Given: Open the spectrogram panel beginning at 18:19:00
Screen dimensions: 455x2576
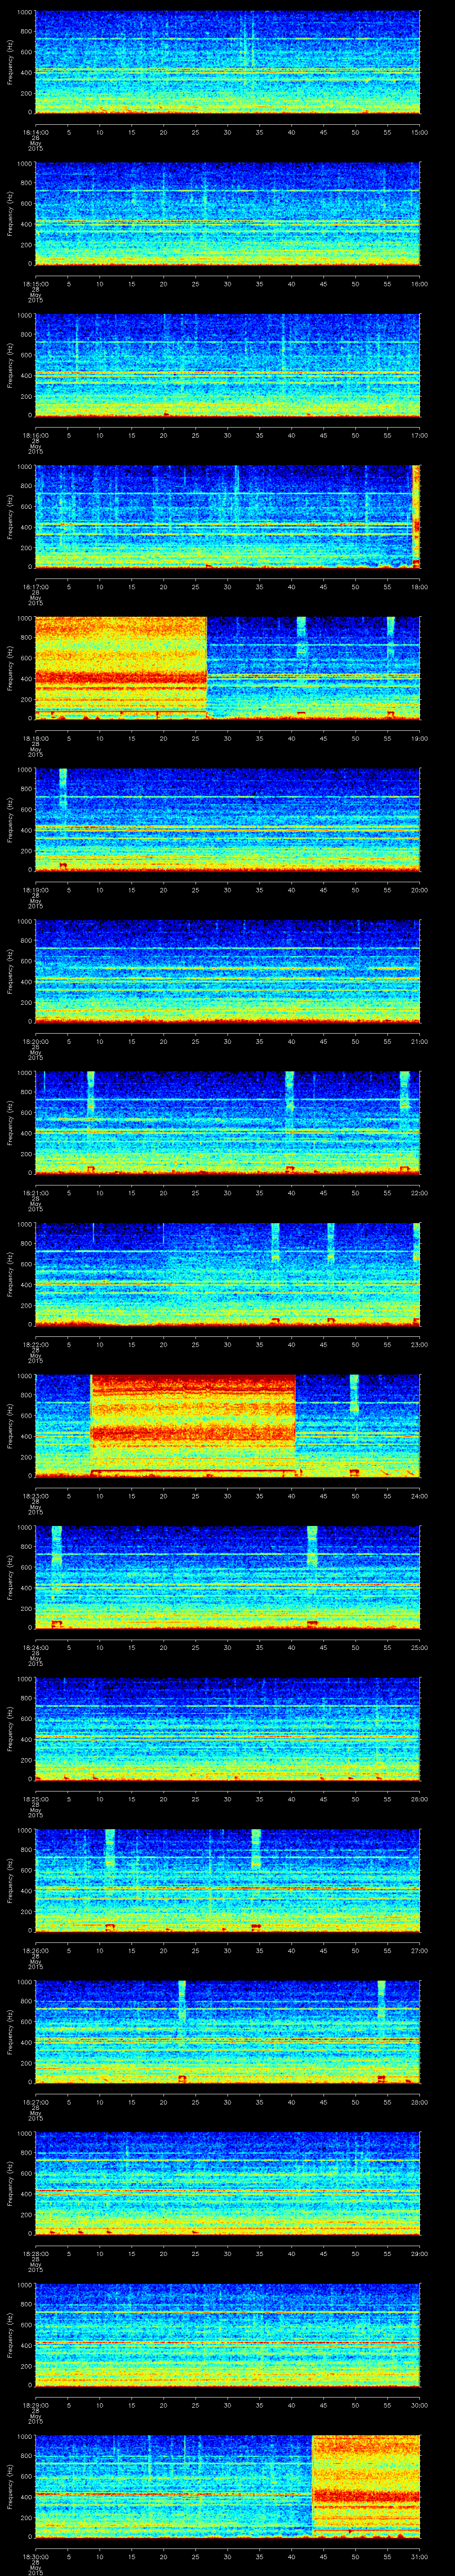Looking at the screenshot, I should click(228, 820).
